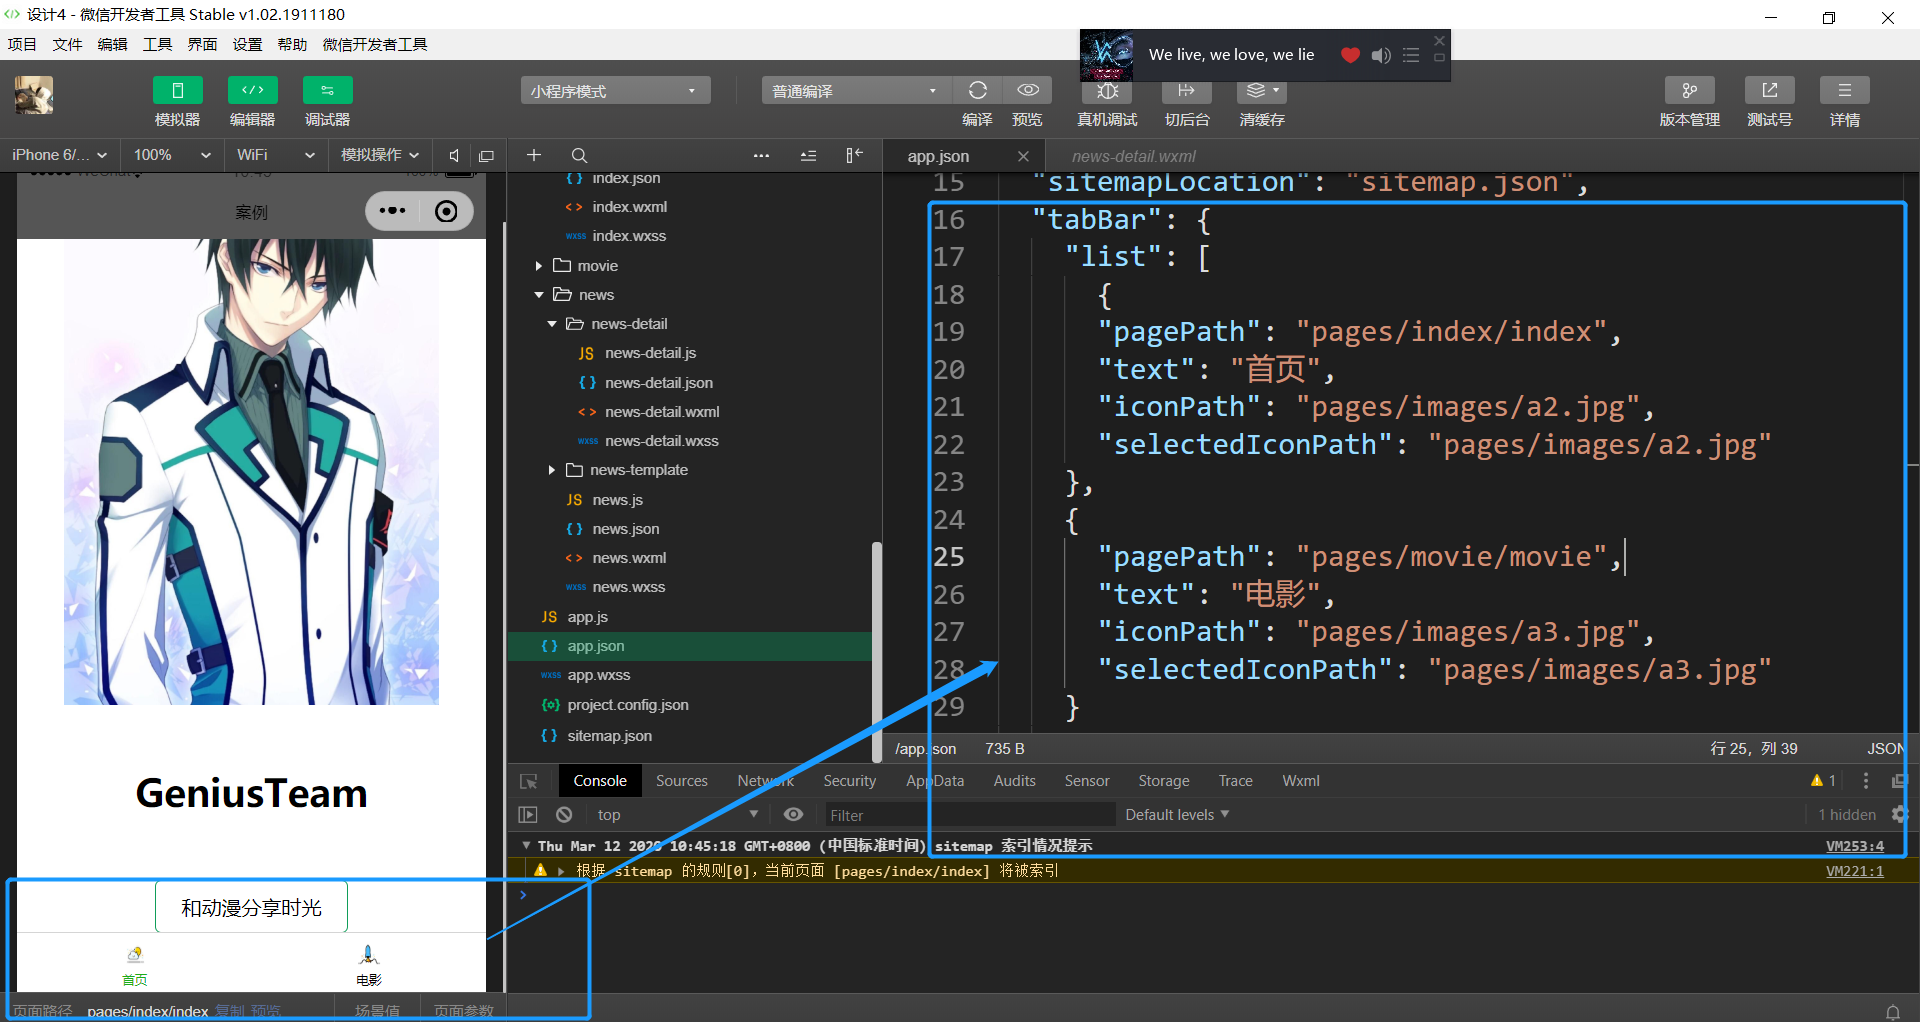Click the console Filter input field
The height and width of the screenshot is (1022, 1920).
pos(968,815)
